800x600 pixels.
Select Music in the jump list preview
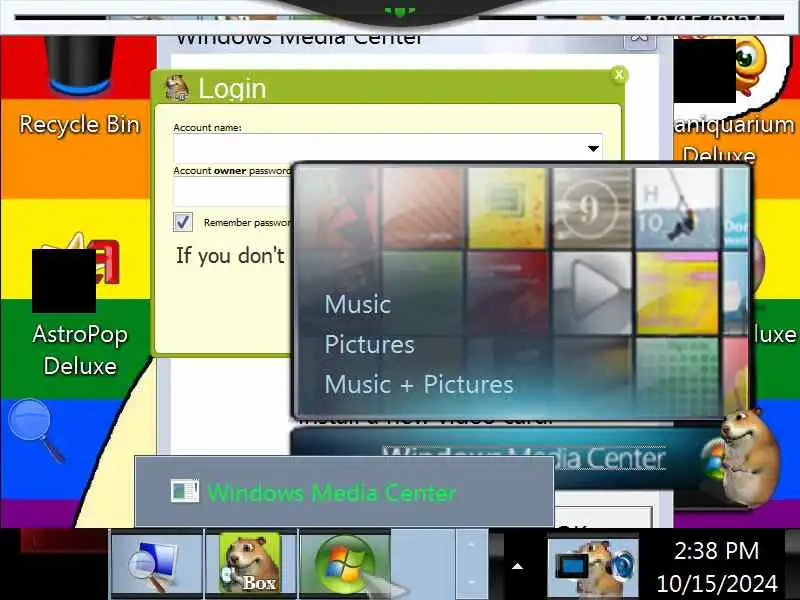pos(358,305)
